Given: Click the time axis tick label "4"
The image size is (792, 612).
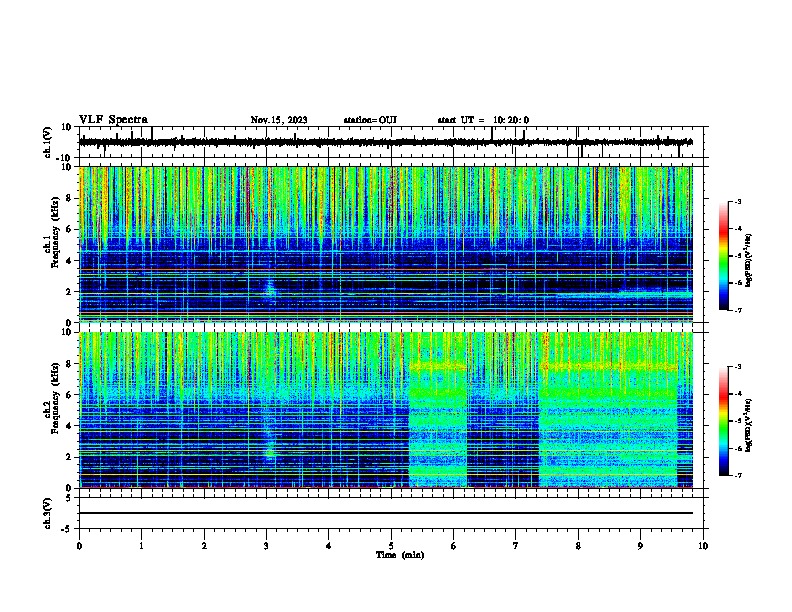Looking at the screenshot, I should point(329,546).
